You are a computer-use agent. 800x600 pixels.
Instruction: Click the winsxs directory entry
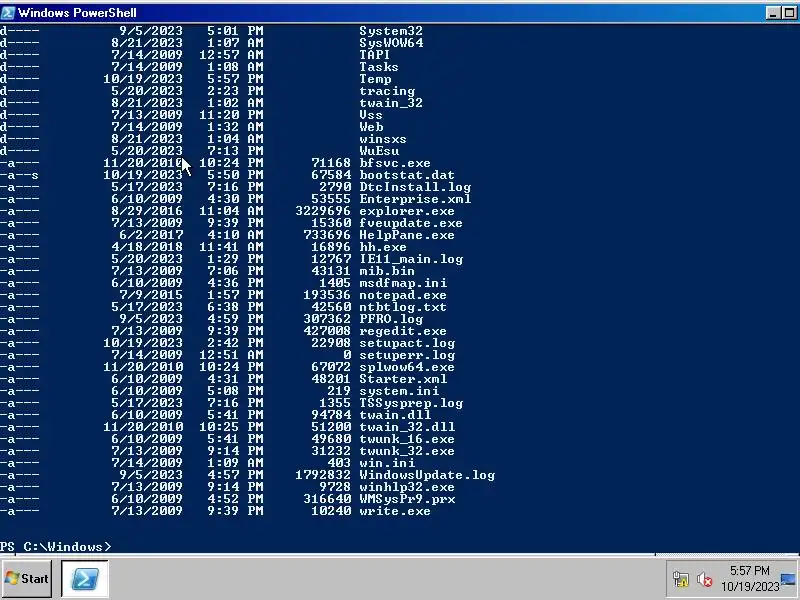tap(383, 139)
